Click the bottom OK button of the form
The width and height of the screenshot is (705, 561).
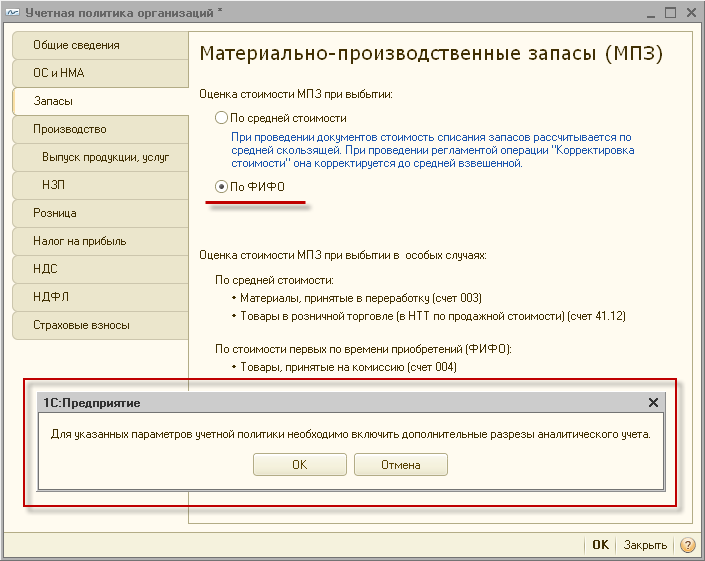tap(600, 545)
